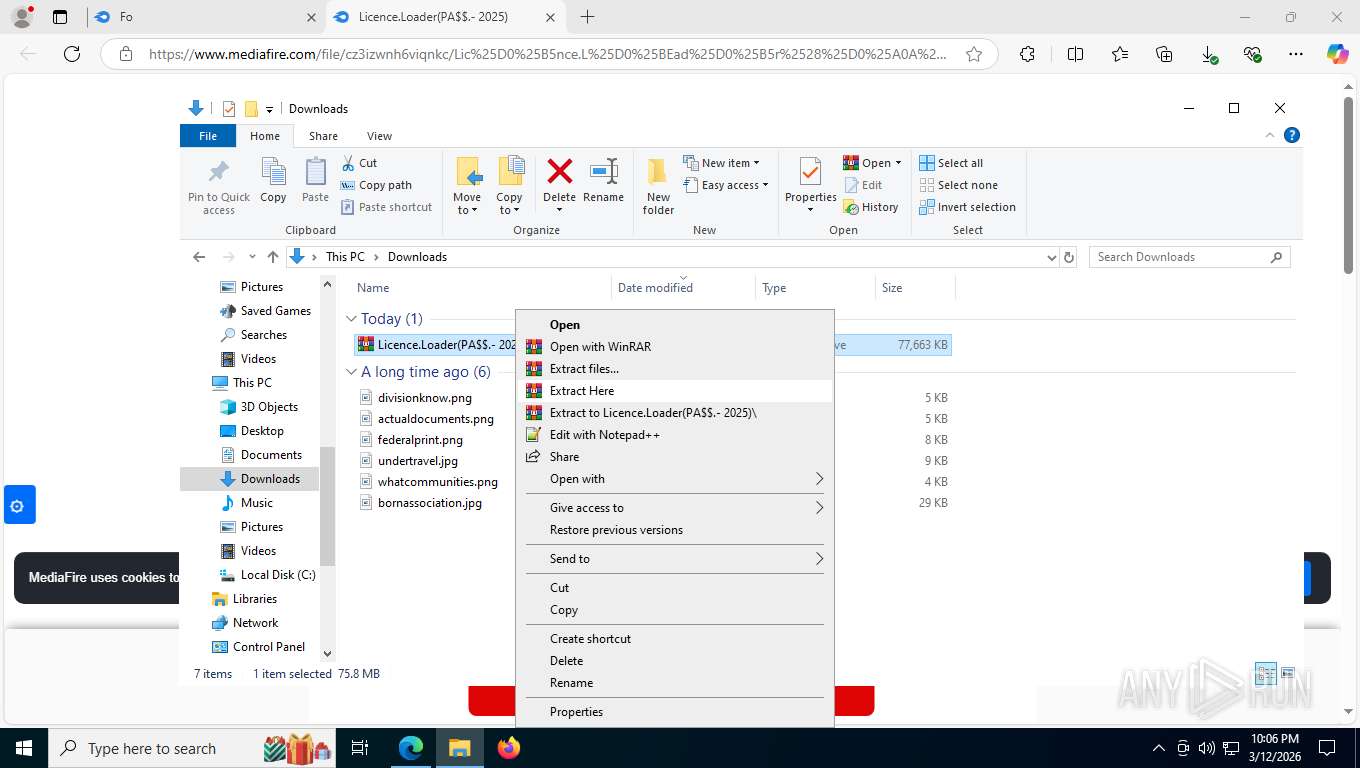
Task: Select the file undertravel.jpg
Action: pos(417,461)
